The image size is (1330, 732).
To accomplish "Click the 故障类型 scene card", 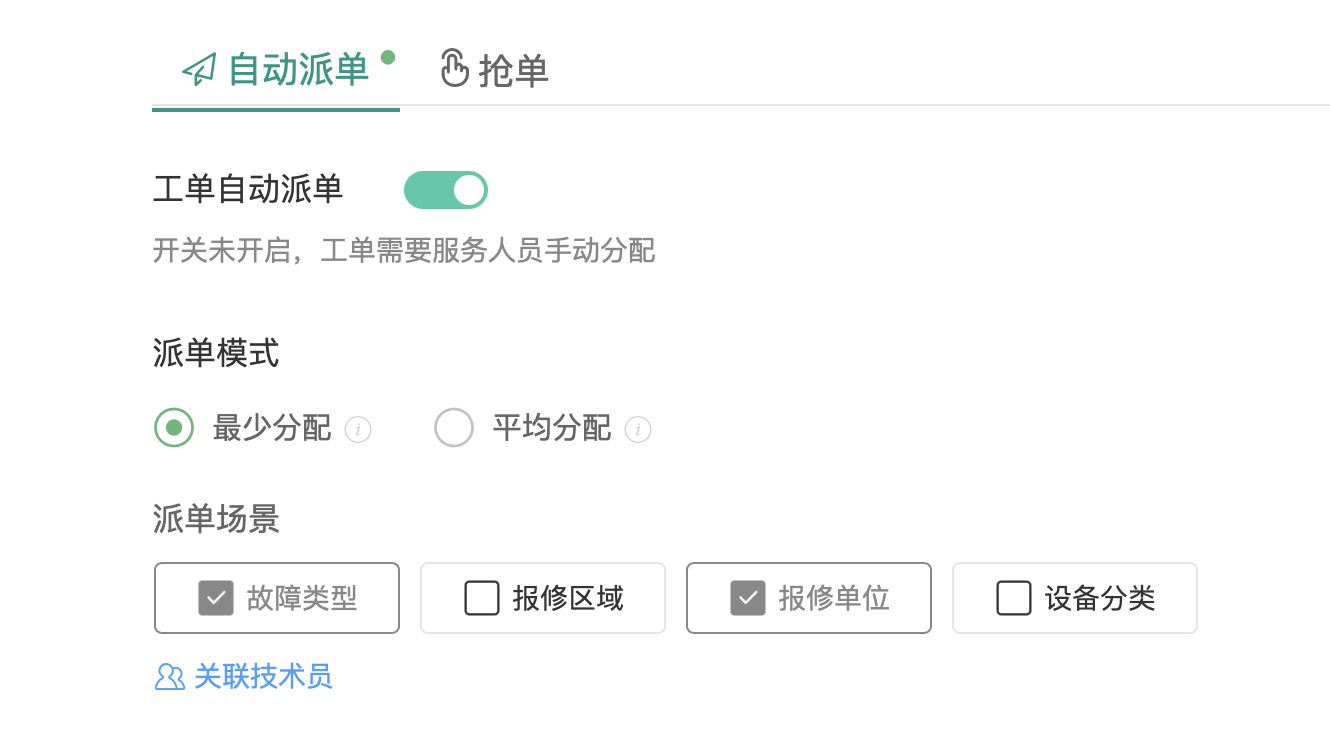I will click(277, 598).
